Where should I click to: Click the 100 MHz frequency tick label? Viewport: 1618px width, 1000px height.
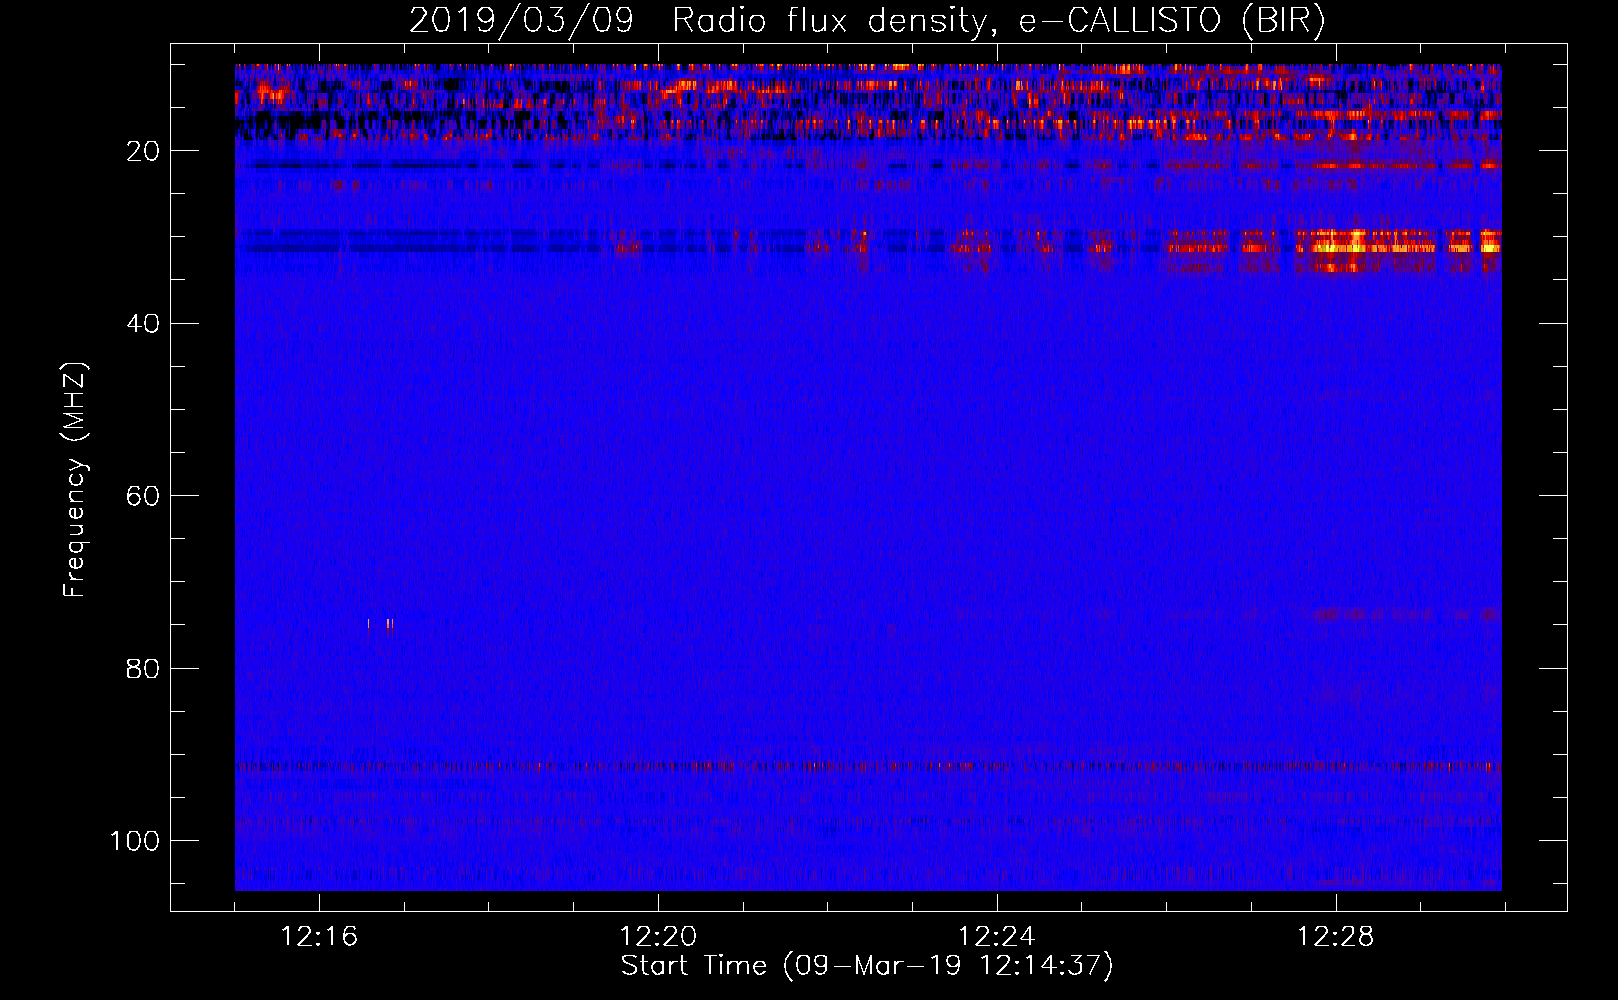[x=135, y=840]
